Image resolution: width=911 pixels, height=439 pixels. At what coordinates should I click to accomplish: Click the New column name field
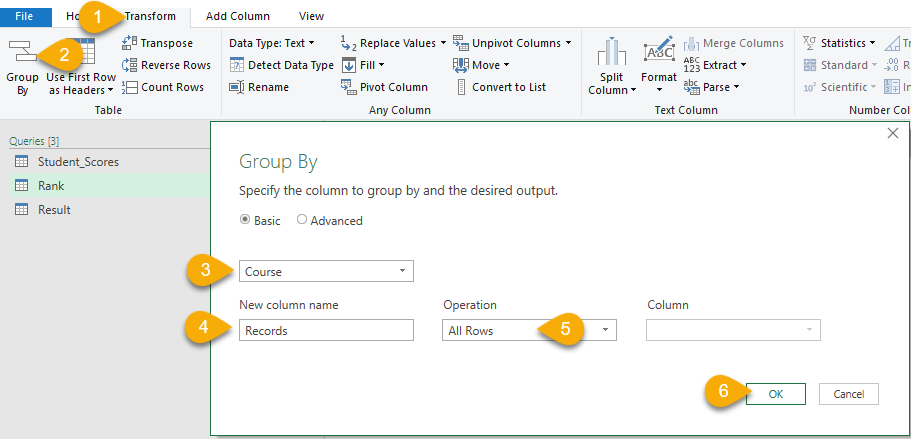(x=326, y=331)
